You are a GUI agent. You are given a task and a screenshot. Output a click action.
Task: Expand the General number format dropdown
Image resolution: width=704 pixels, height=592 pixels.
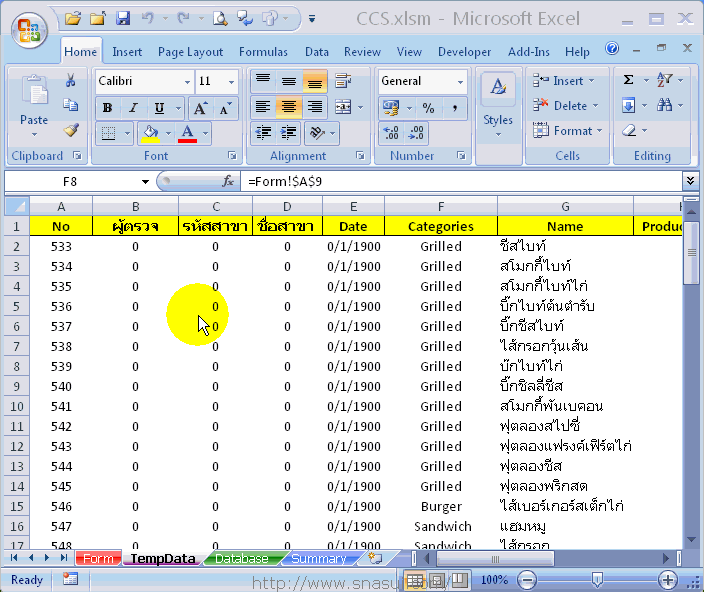coord(460,82)
